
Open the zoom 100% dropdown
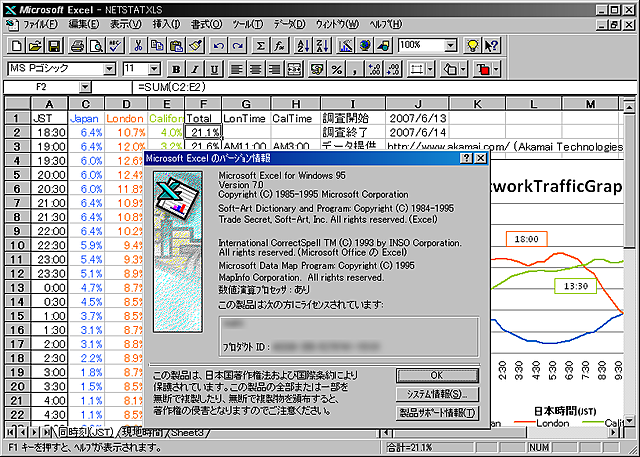click(450, 45)
